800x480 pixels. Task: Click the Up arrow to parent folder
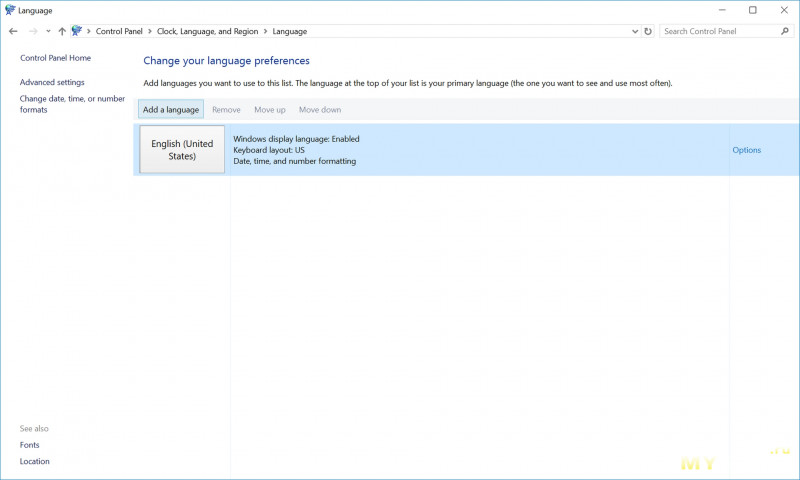62,31
